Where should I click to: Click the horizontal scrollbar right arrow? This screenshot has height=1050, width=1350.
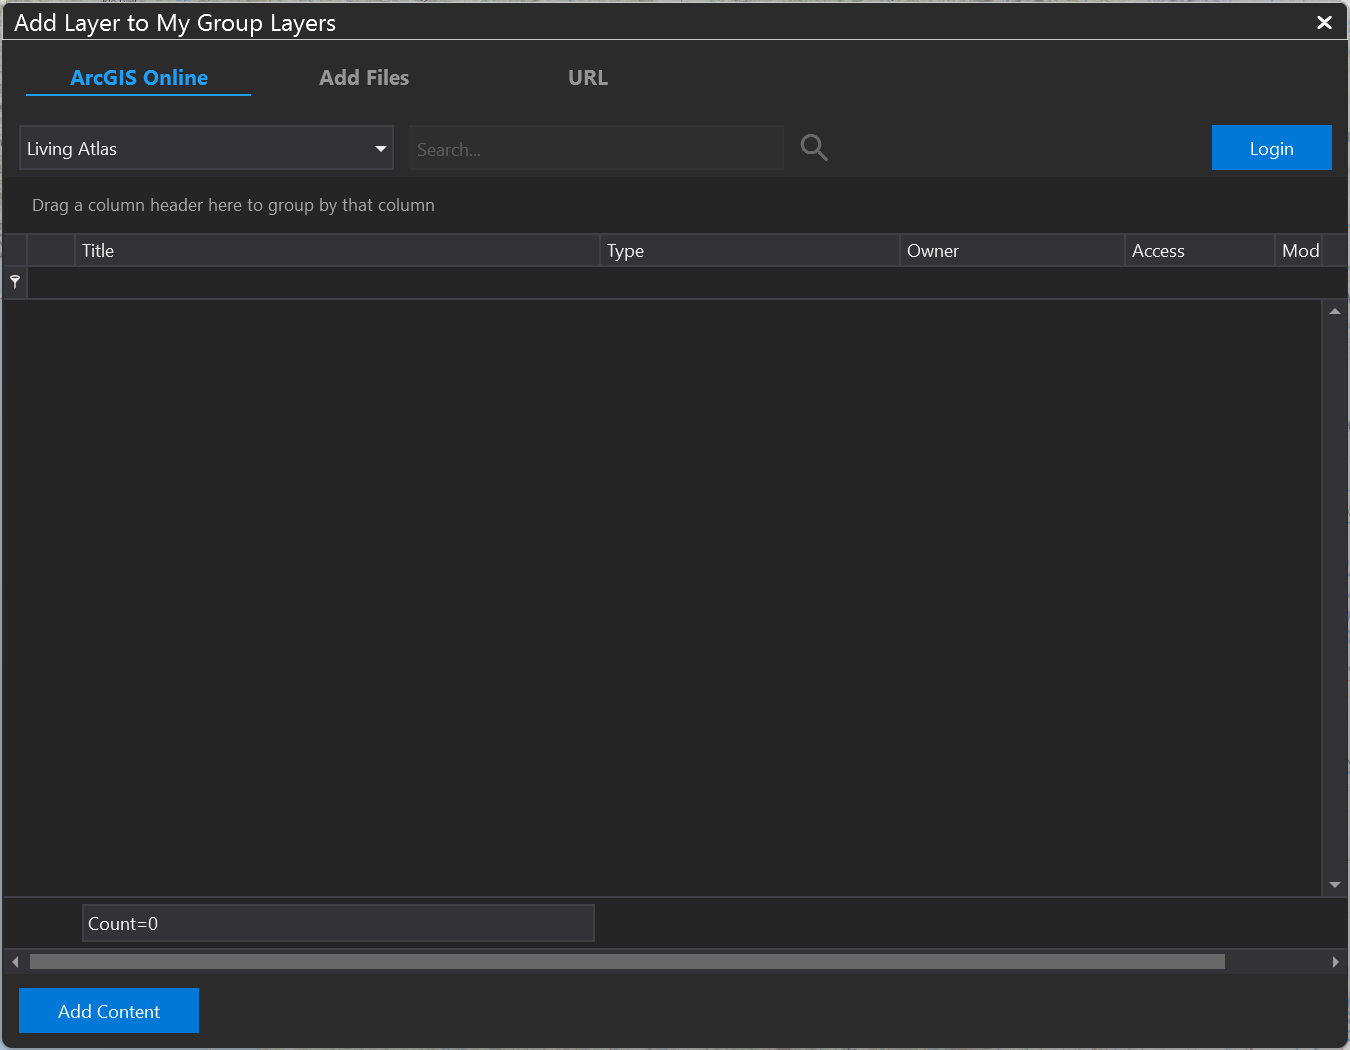tap(1335, 962)
